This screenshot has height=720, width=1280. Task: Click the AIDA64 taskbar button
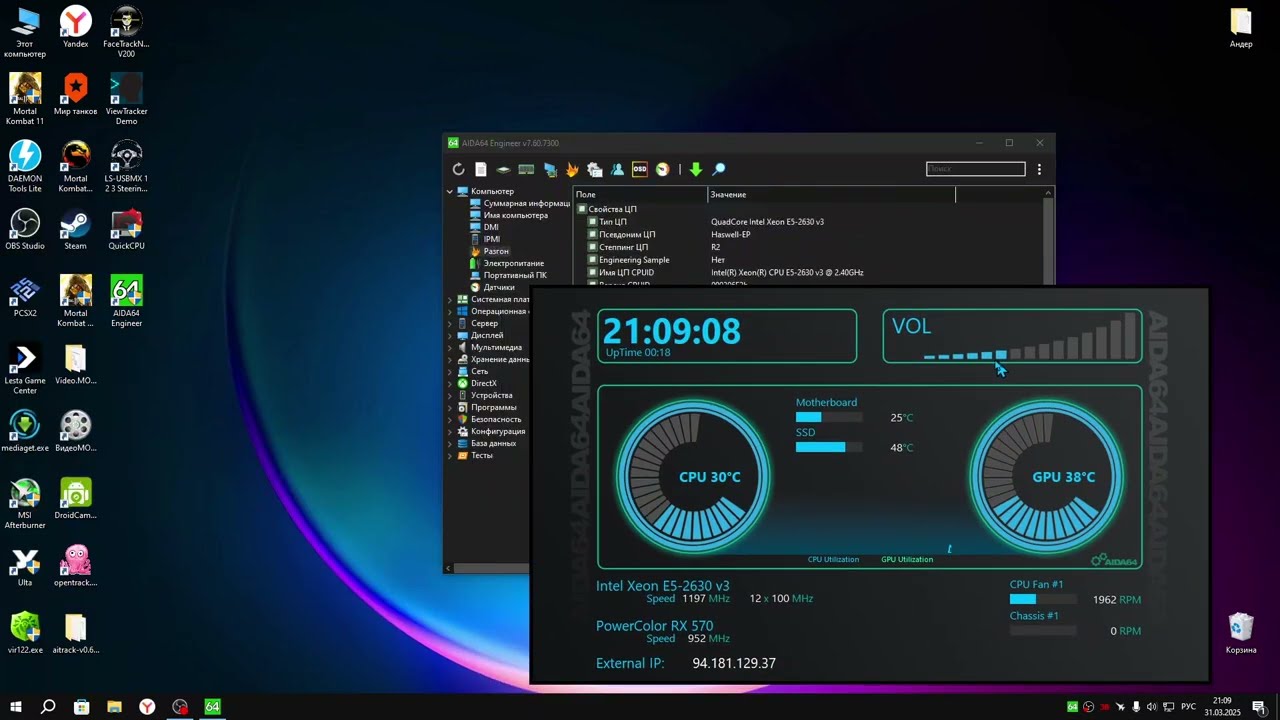pos(212,707)
